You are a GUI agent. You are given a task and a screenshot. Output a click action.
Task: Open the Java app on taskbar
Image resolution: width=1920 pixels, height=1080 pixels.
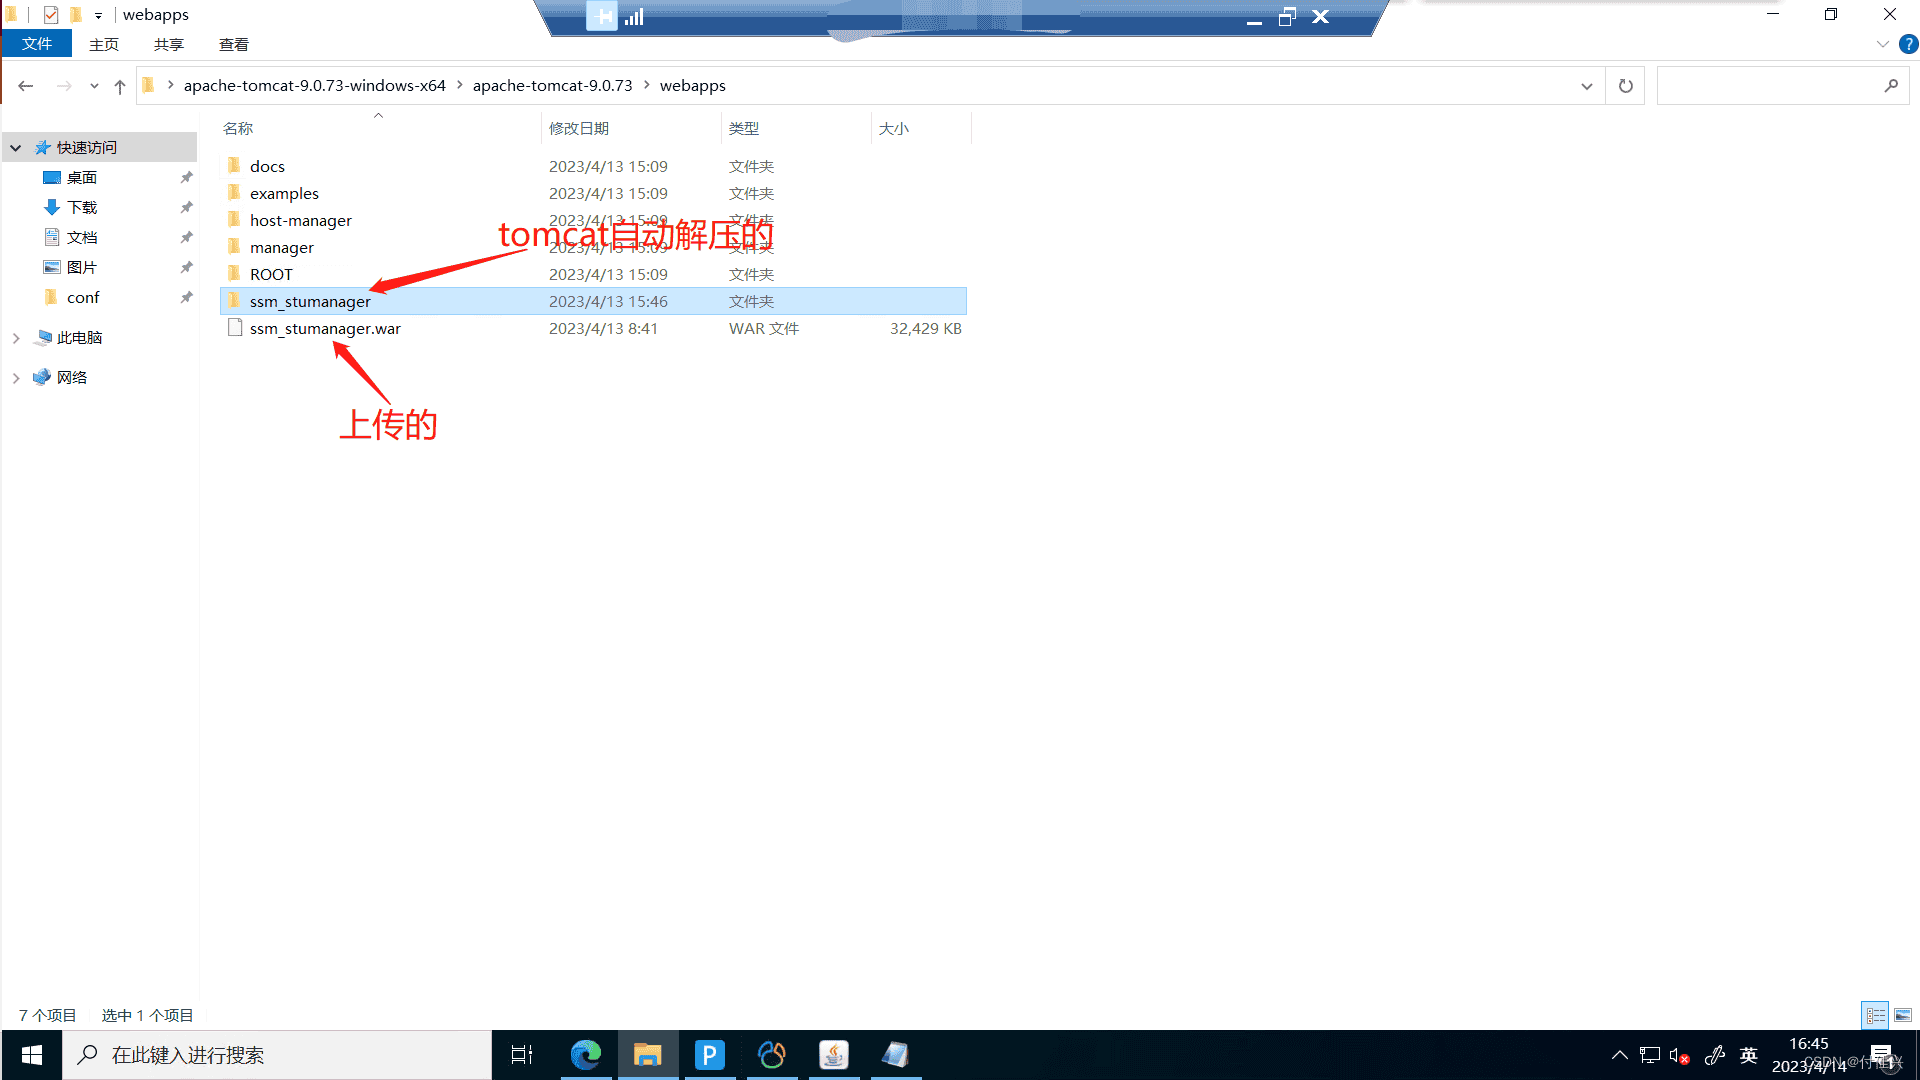pos(833,1055)
